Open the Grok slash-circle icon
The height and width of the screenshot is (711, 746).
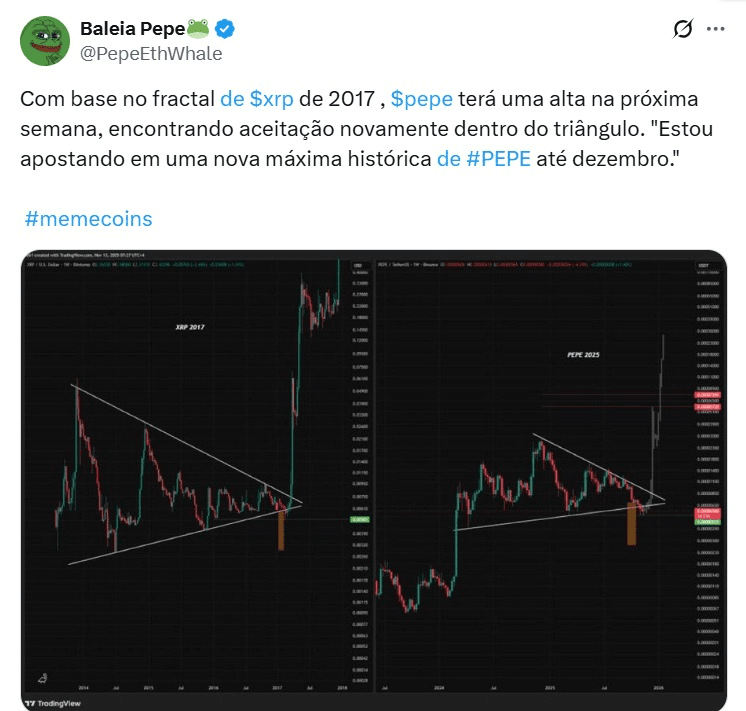[x=683, y=29]
